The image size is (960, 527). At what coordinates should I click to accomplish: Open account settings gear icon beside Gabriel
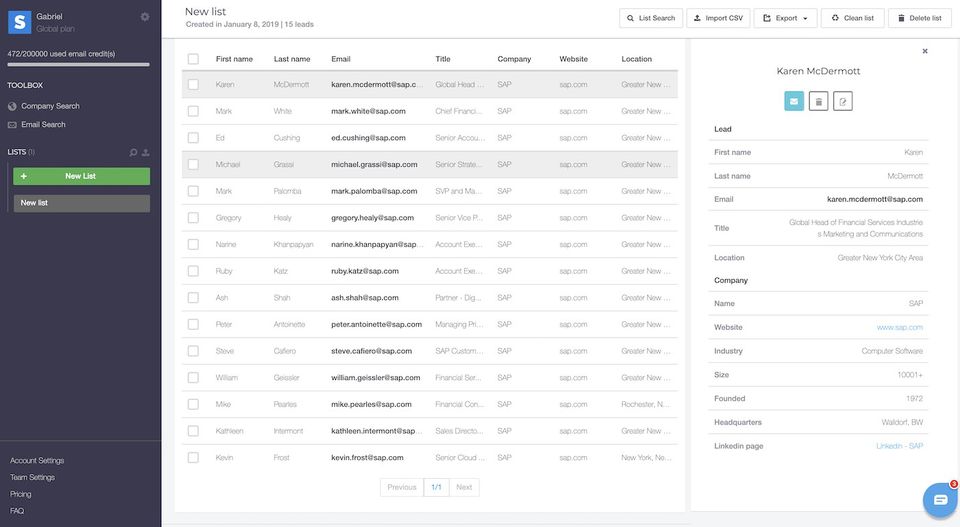coord(145,17)
